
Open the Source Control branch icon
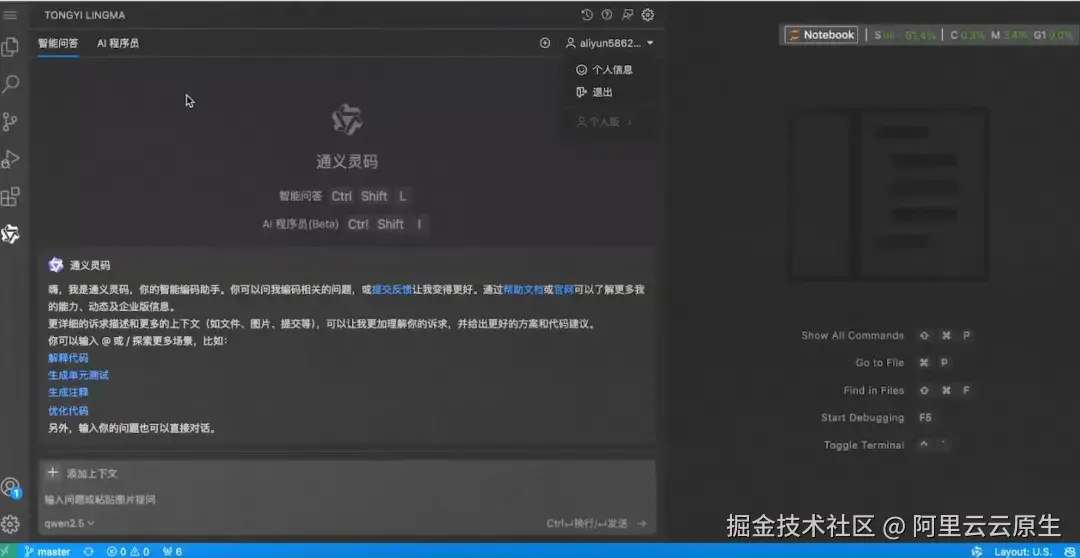[10, 122]
